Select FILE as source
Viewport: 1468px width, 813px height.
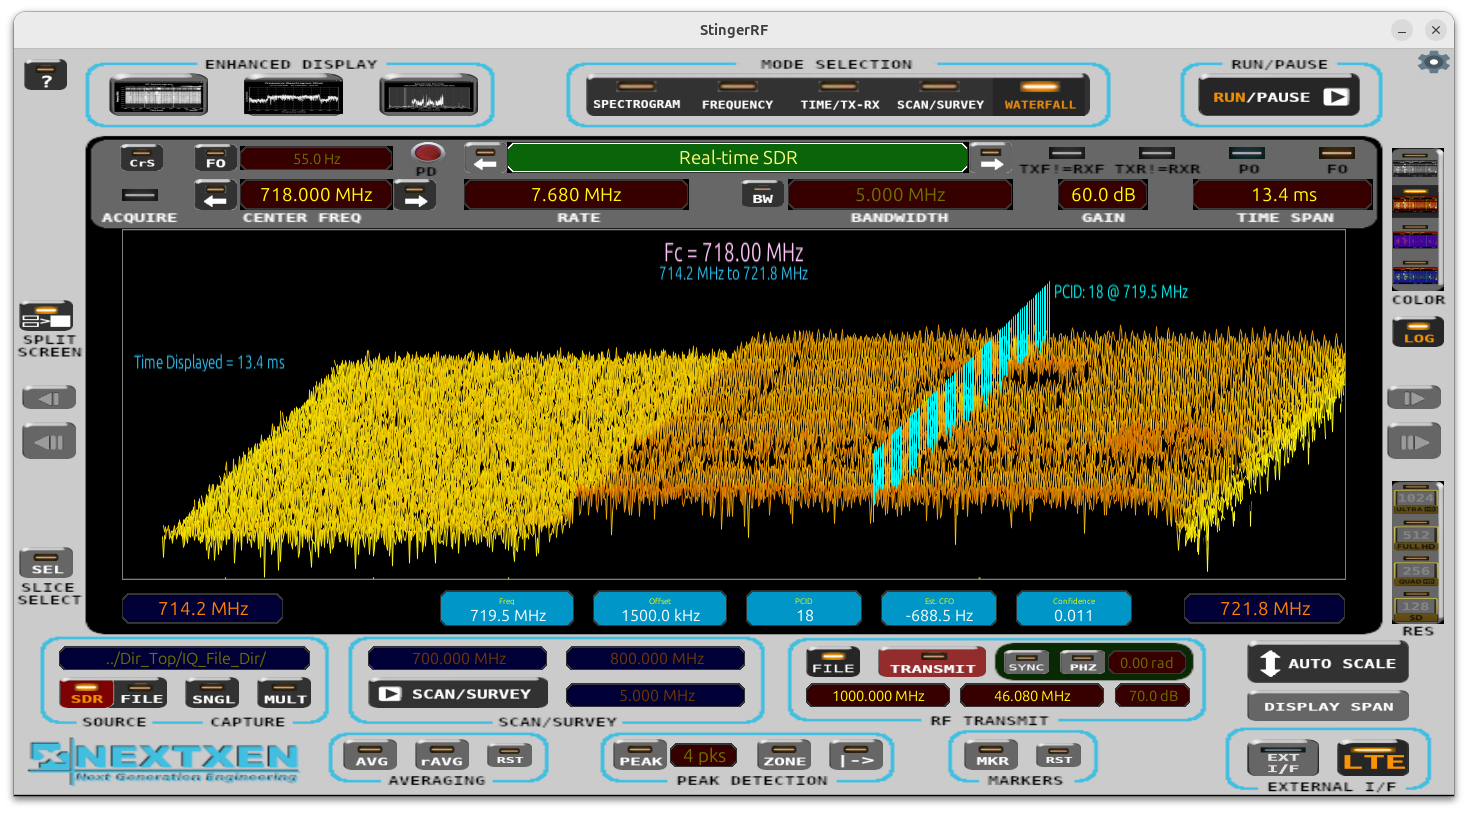click(x=141, y=694)
